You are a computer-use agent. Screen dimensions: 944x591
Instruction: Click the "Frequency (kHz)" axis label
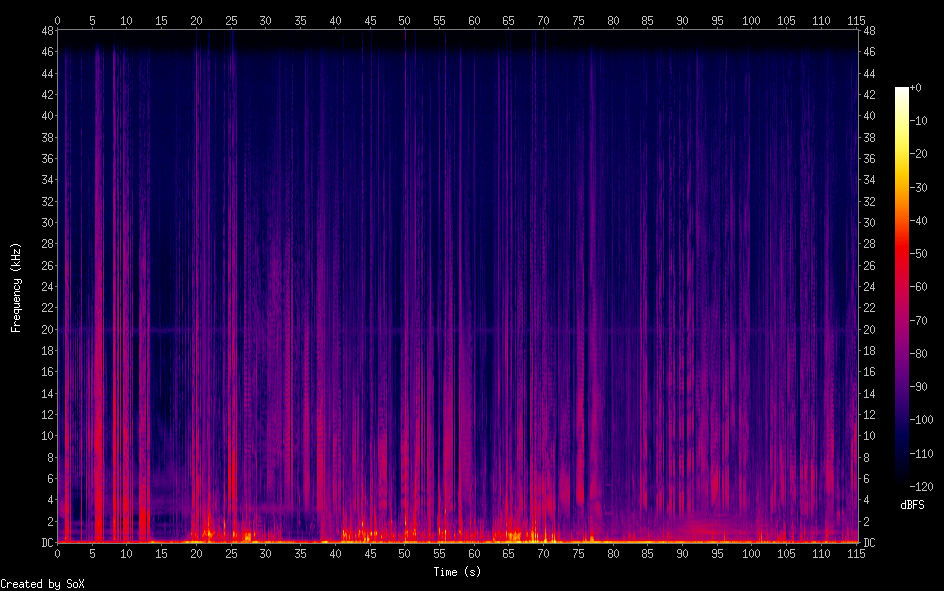[x=16, y=287]
